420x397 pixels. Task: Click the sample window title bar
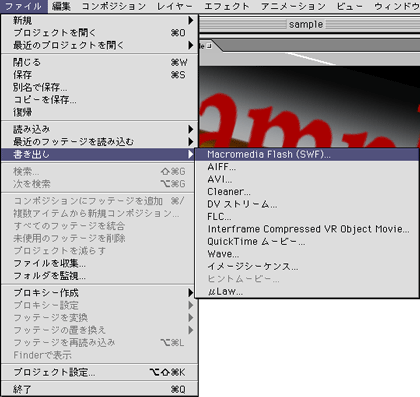309,24
